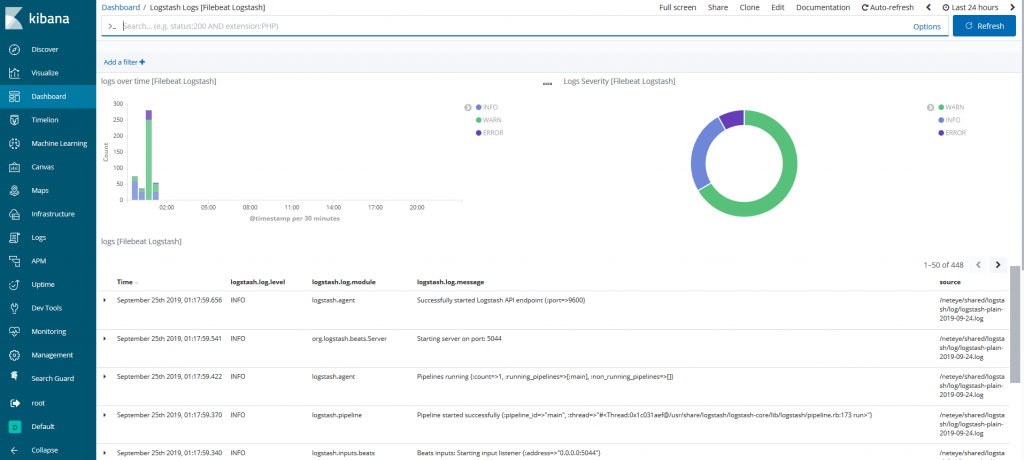Open panel options ellipsis for logs over time

tap(548, 84)
